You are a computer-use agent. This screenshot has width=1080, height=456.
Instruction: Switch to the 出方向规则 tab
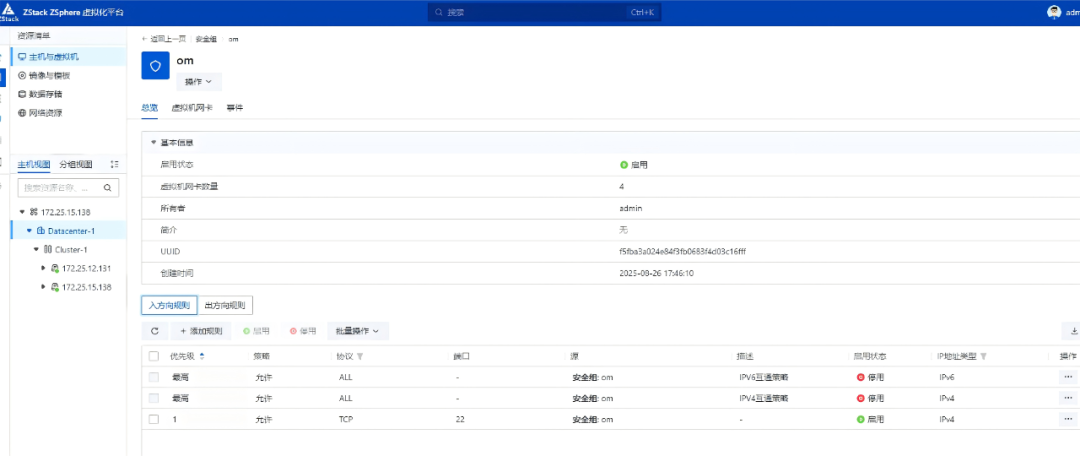[x=225, y=305]
